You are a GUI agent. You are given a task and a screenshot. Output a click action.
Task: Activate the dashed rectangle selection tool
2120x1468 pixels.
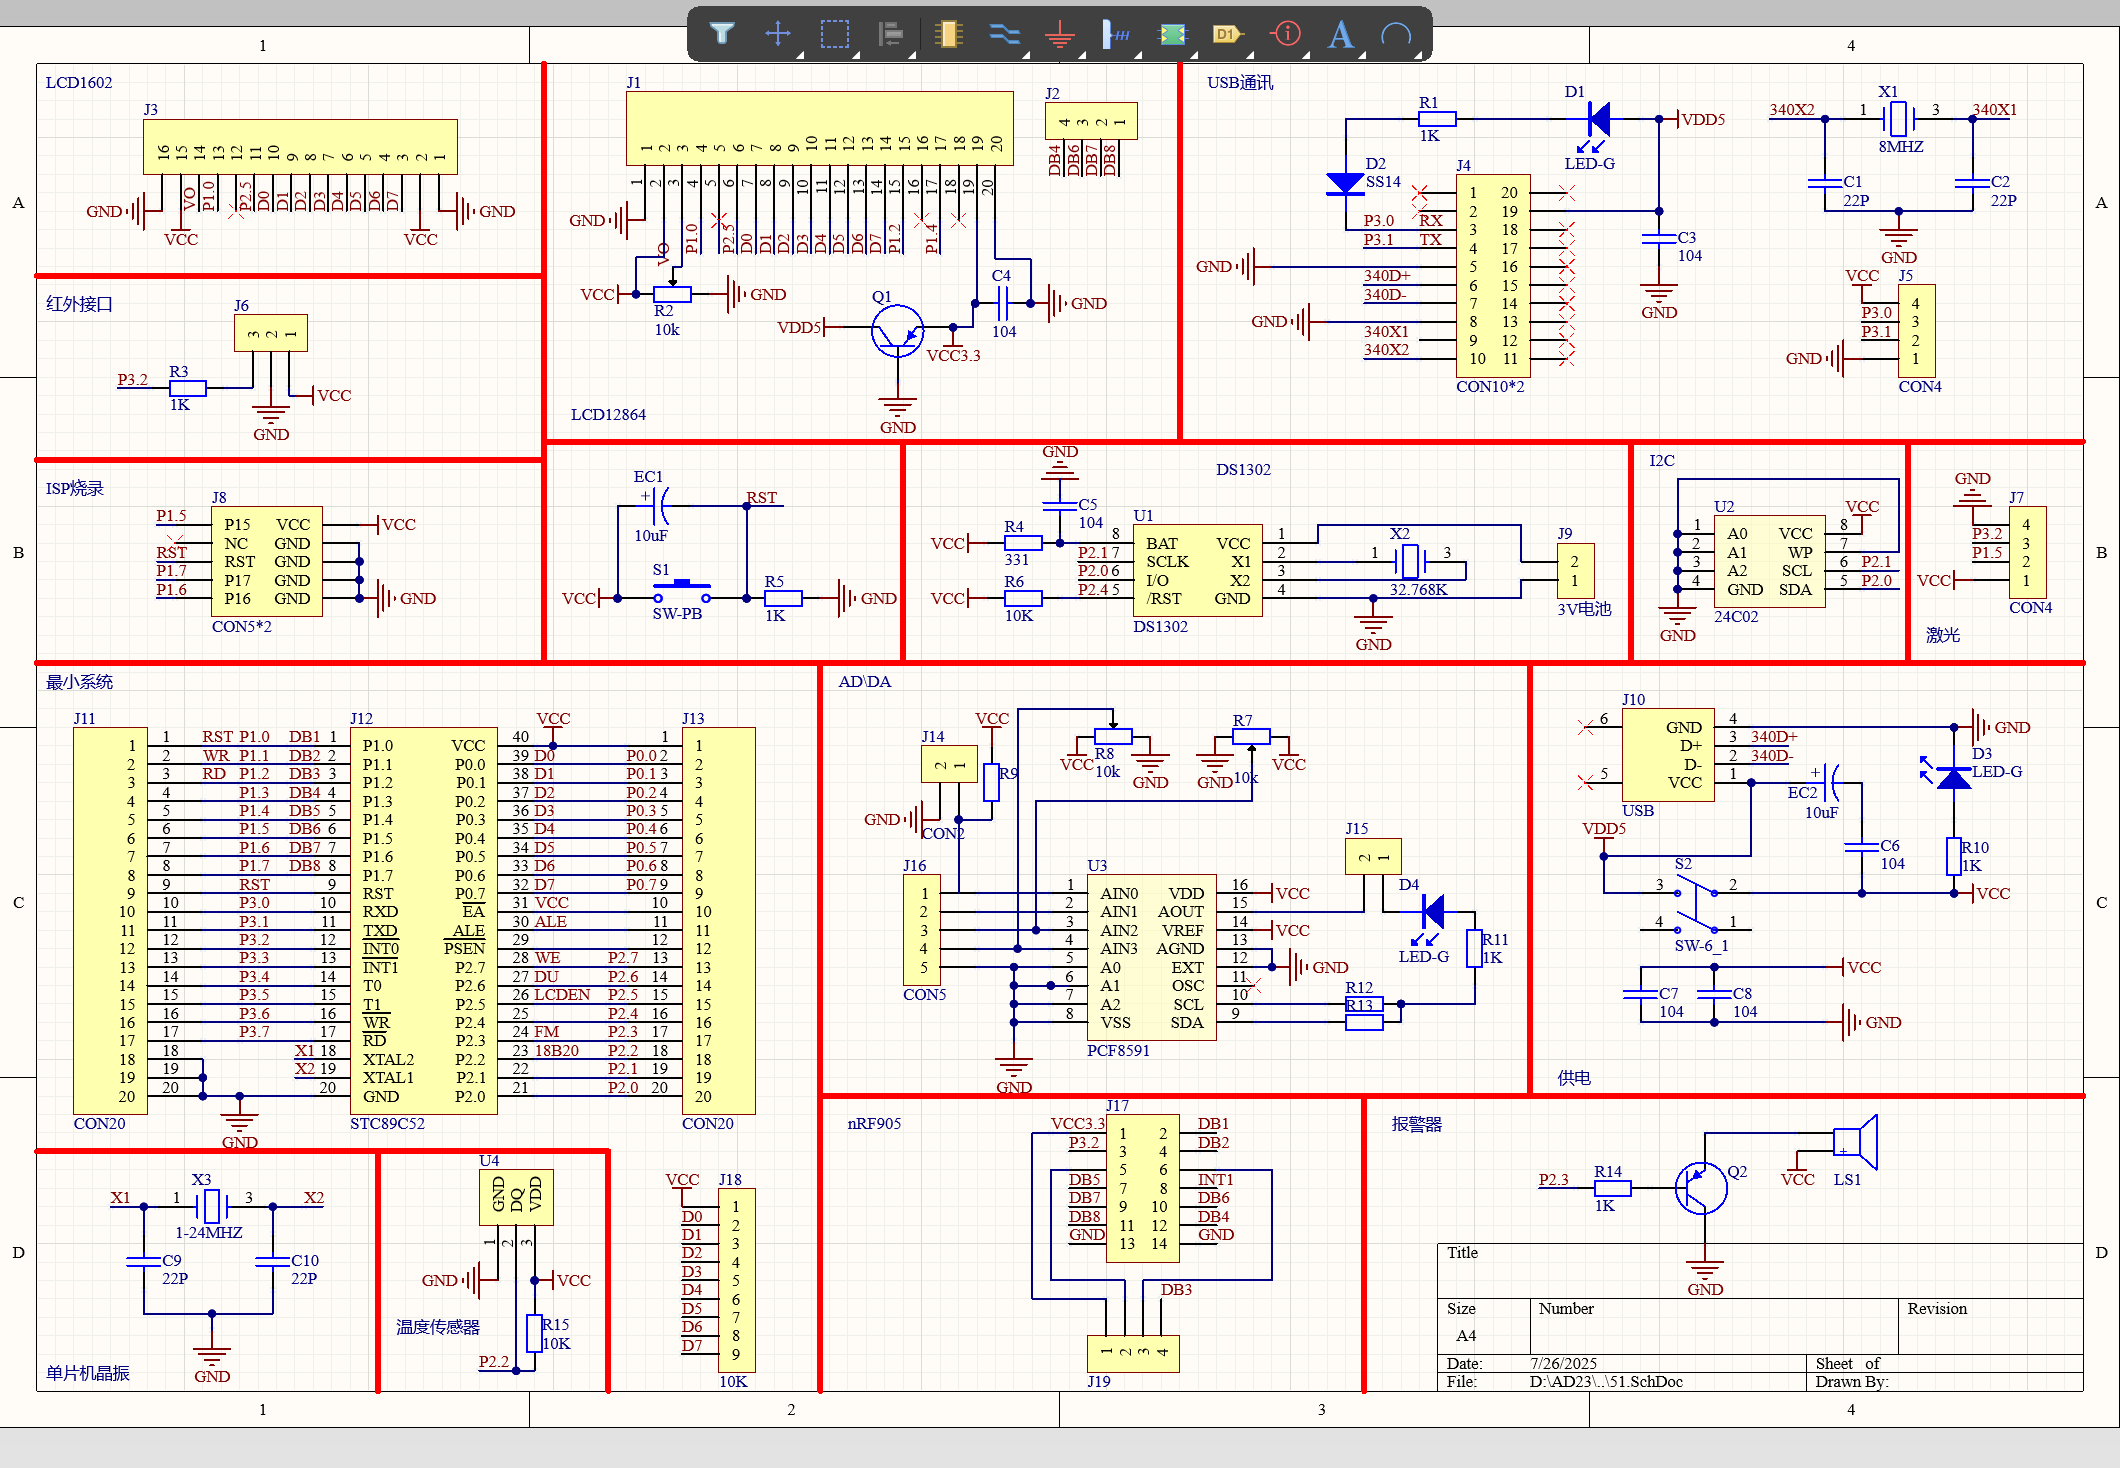pyautogui.click(x=834, y=34)
